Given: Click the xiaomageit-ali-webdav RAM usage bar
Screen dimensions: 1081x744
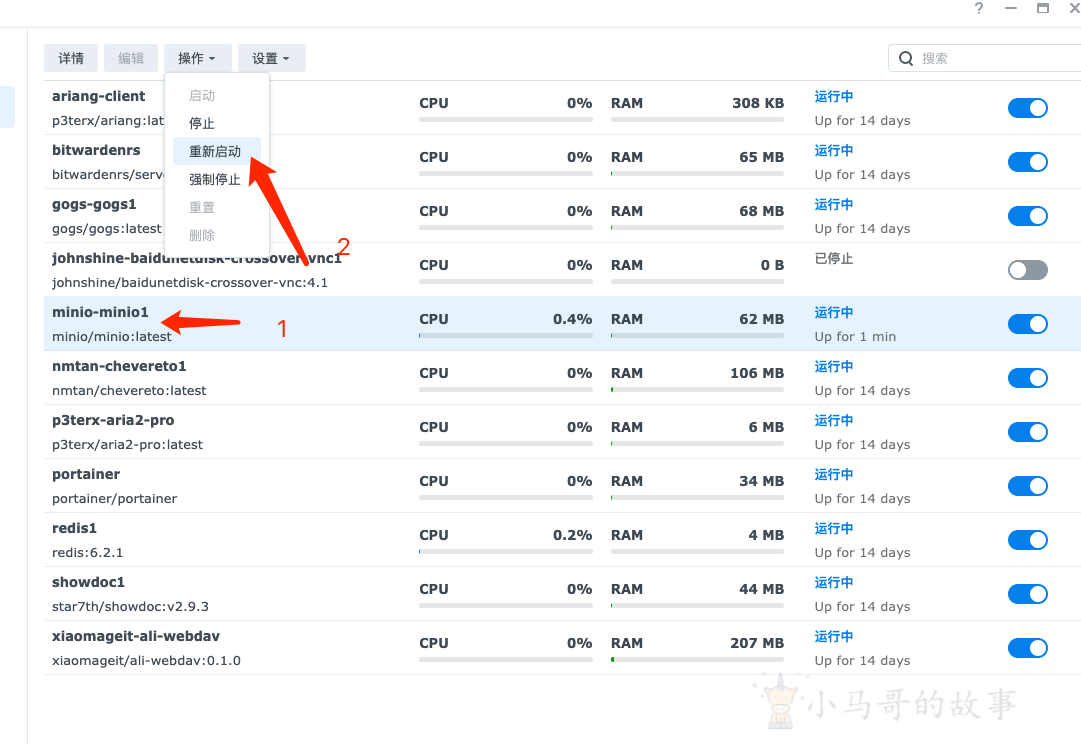Looking at the screenshot, I should pos(697,660).
